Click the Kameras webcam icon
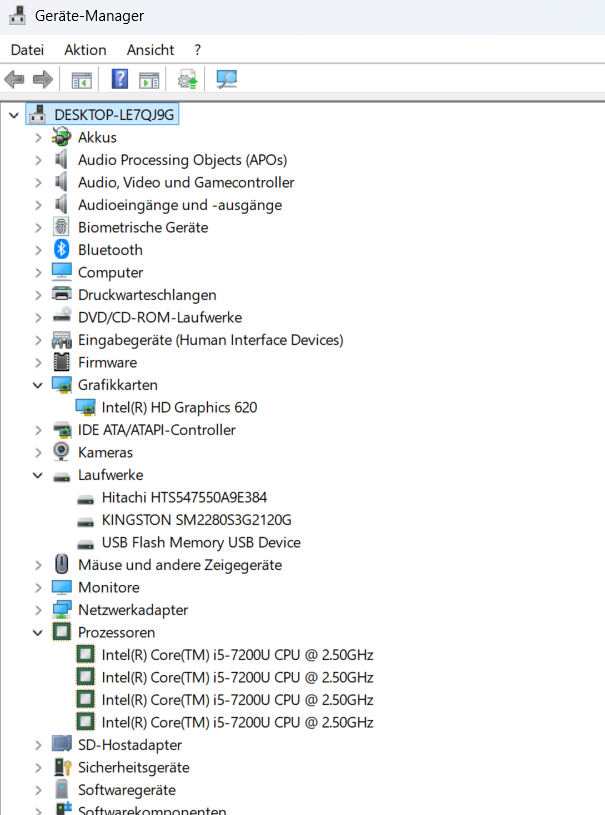 point(61,451)
